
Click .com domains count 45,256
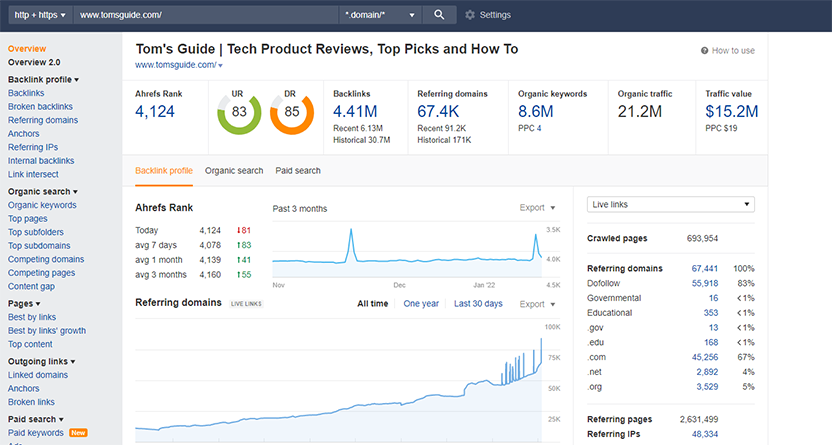coord(705,357)
